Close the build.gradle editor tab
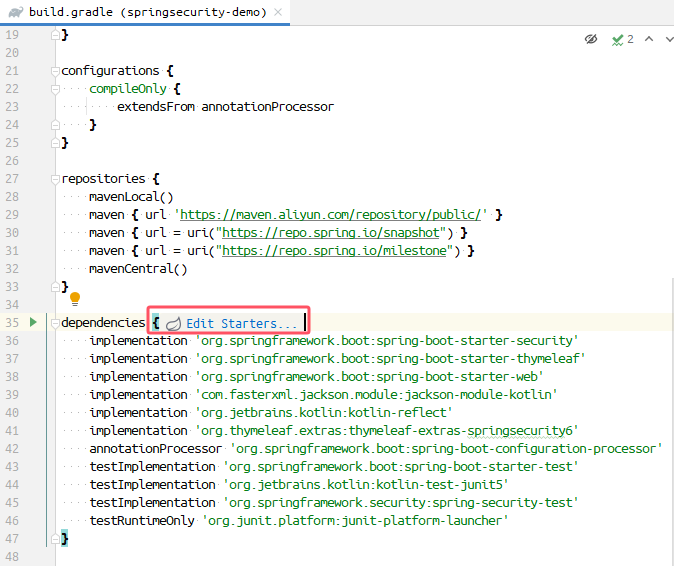Viewport: 674px width, 566px height. tap(278, 12)
